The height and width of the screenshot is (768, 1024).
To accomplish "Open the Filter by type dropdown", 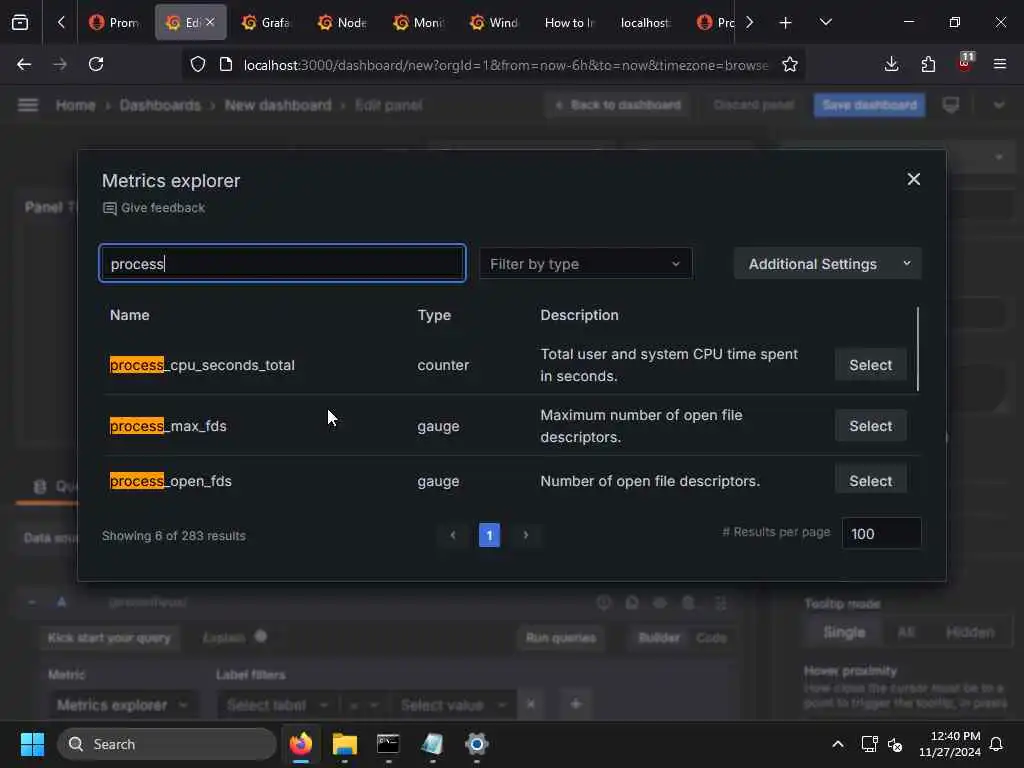I will [585, 264].
